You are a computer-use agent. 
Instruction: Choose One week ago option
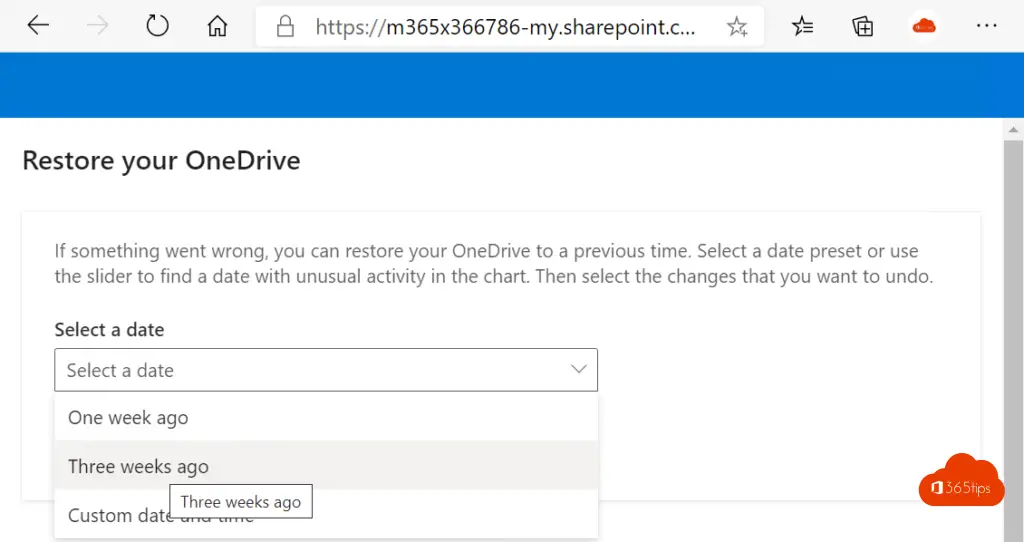click(x=326, y=417)
